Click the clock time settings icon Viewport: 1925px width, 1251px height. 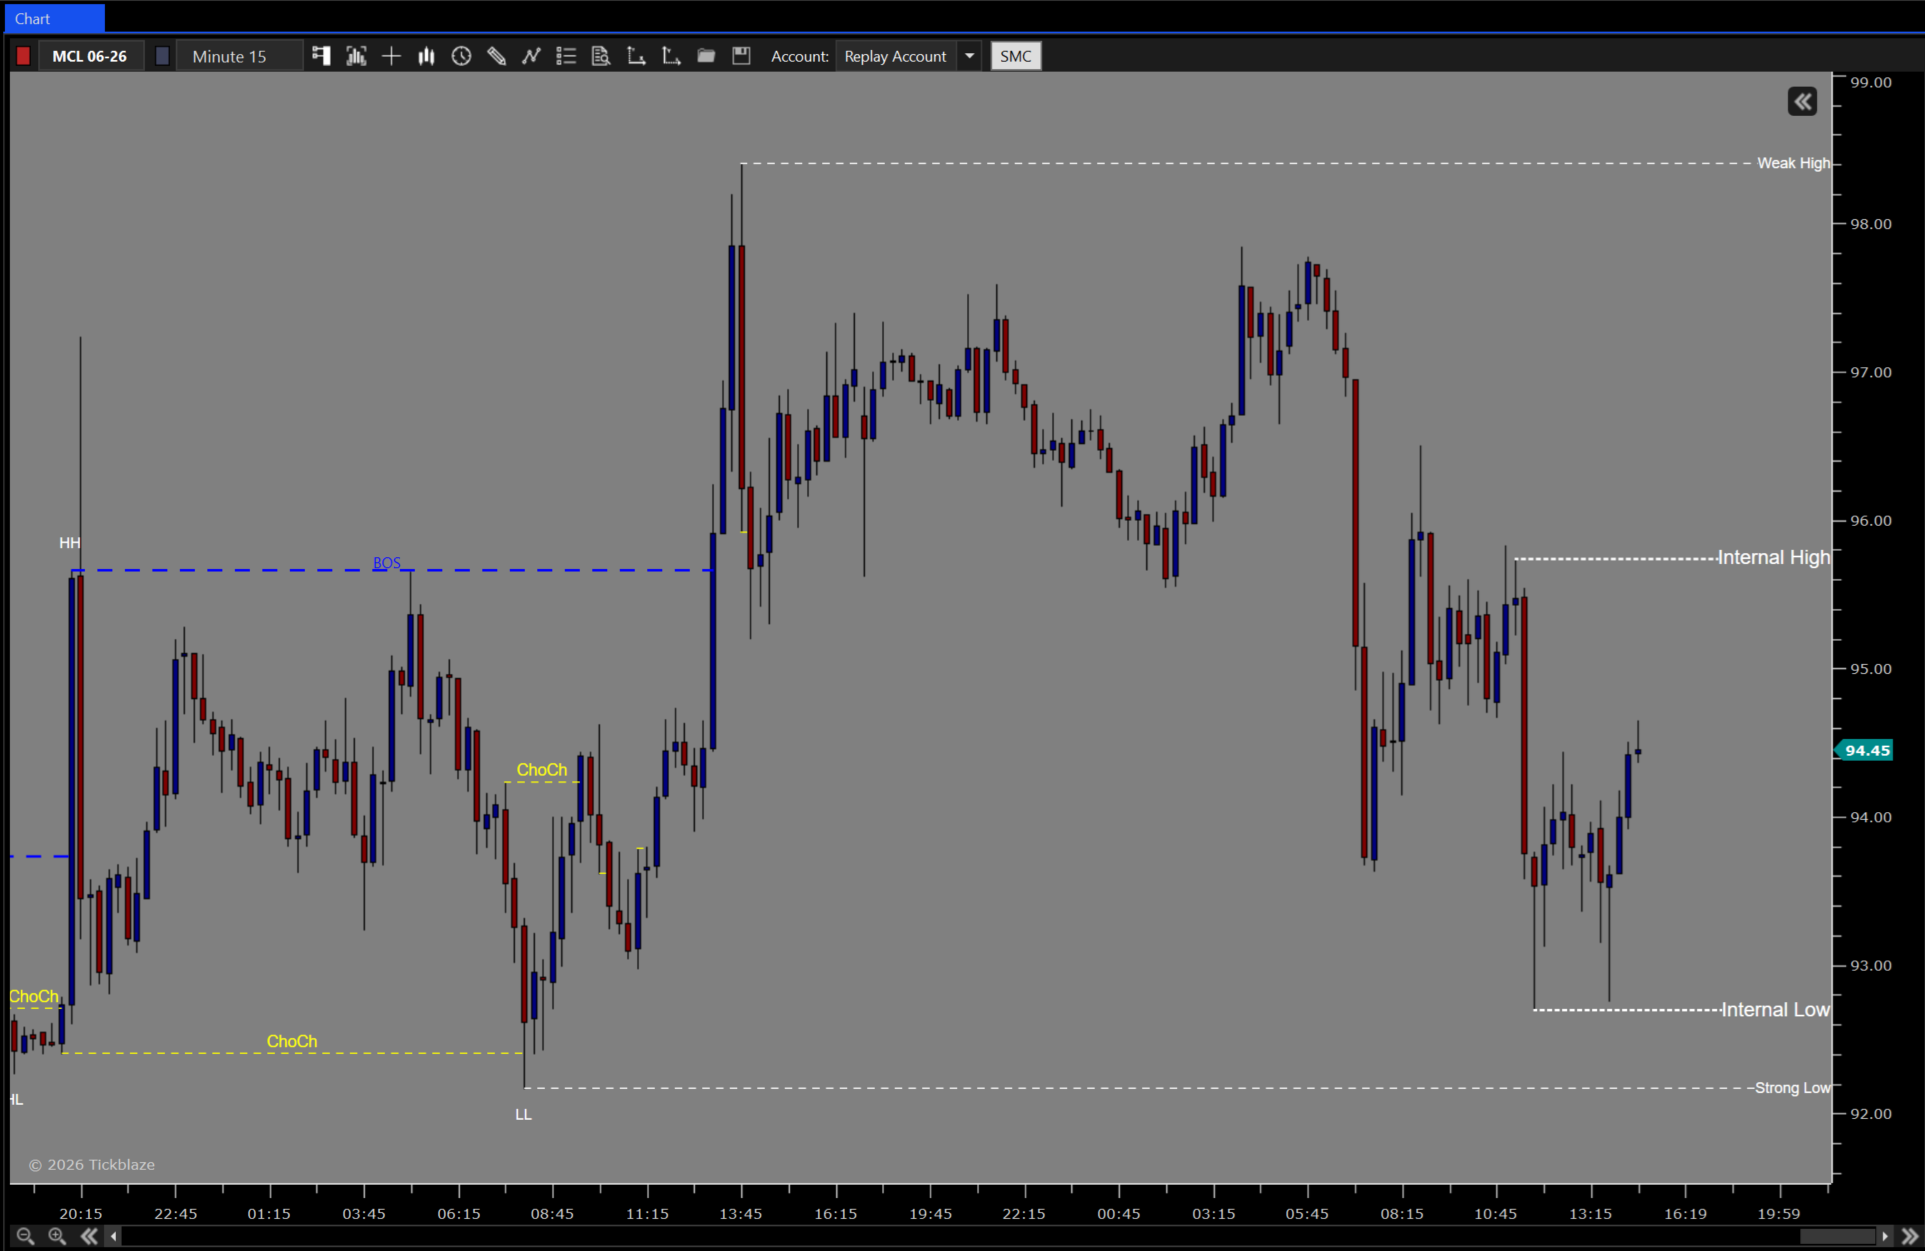461,56
